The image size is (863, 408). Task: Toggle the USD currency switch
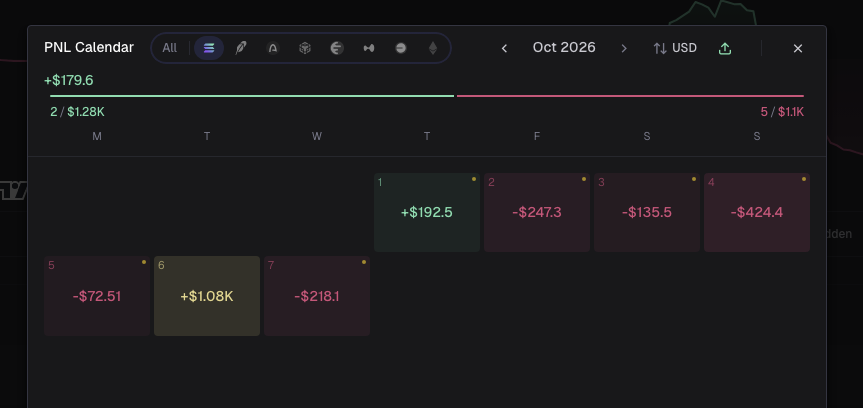tap(675, 48)
